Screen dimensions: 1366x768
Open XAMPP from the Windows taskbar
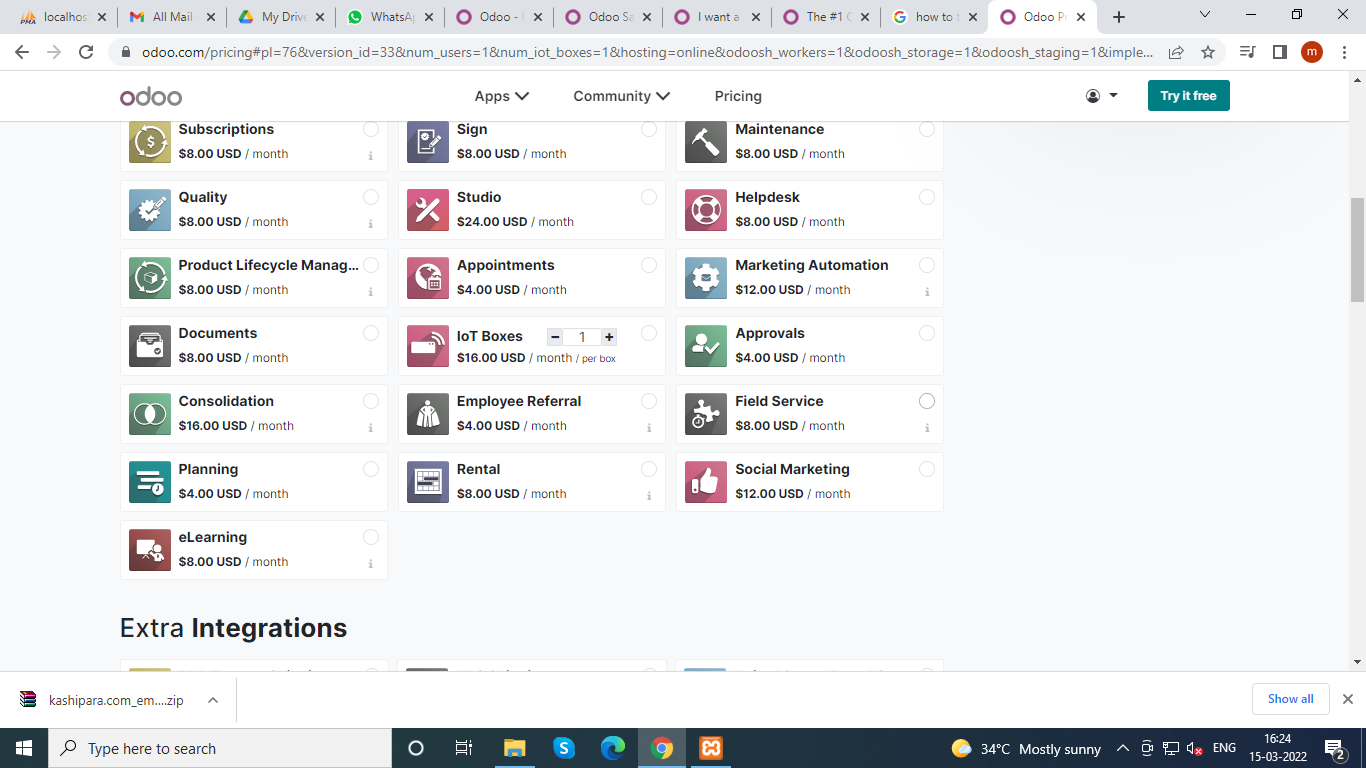[x=711, y=748]
